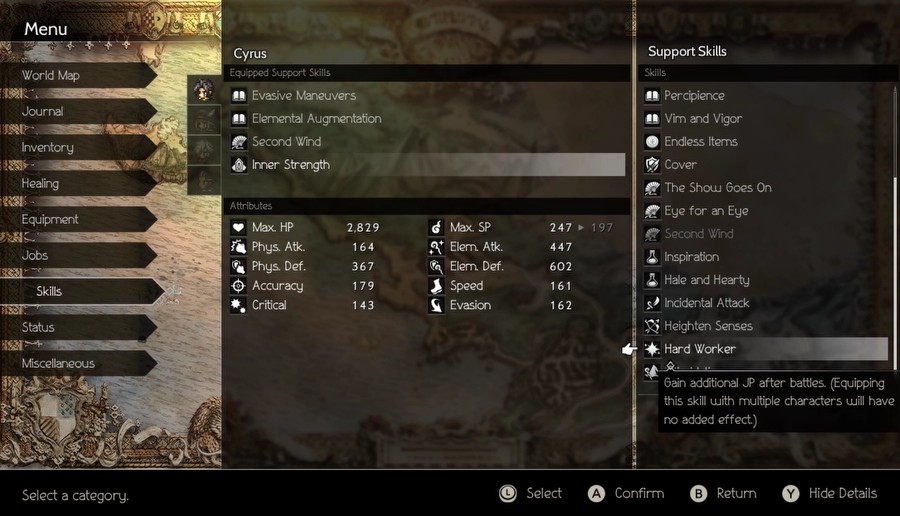Click the Cover shield icon
The width and height of the screenshot is (900, 516).
(x=652, y=165)
